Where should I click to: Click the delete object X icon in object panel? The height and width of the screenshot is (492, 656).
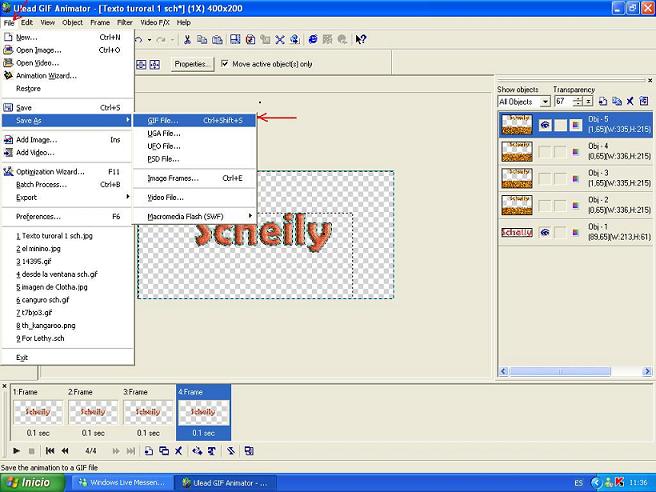(630, 101)
